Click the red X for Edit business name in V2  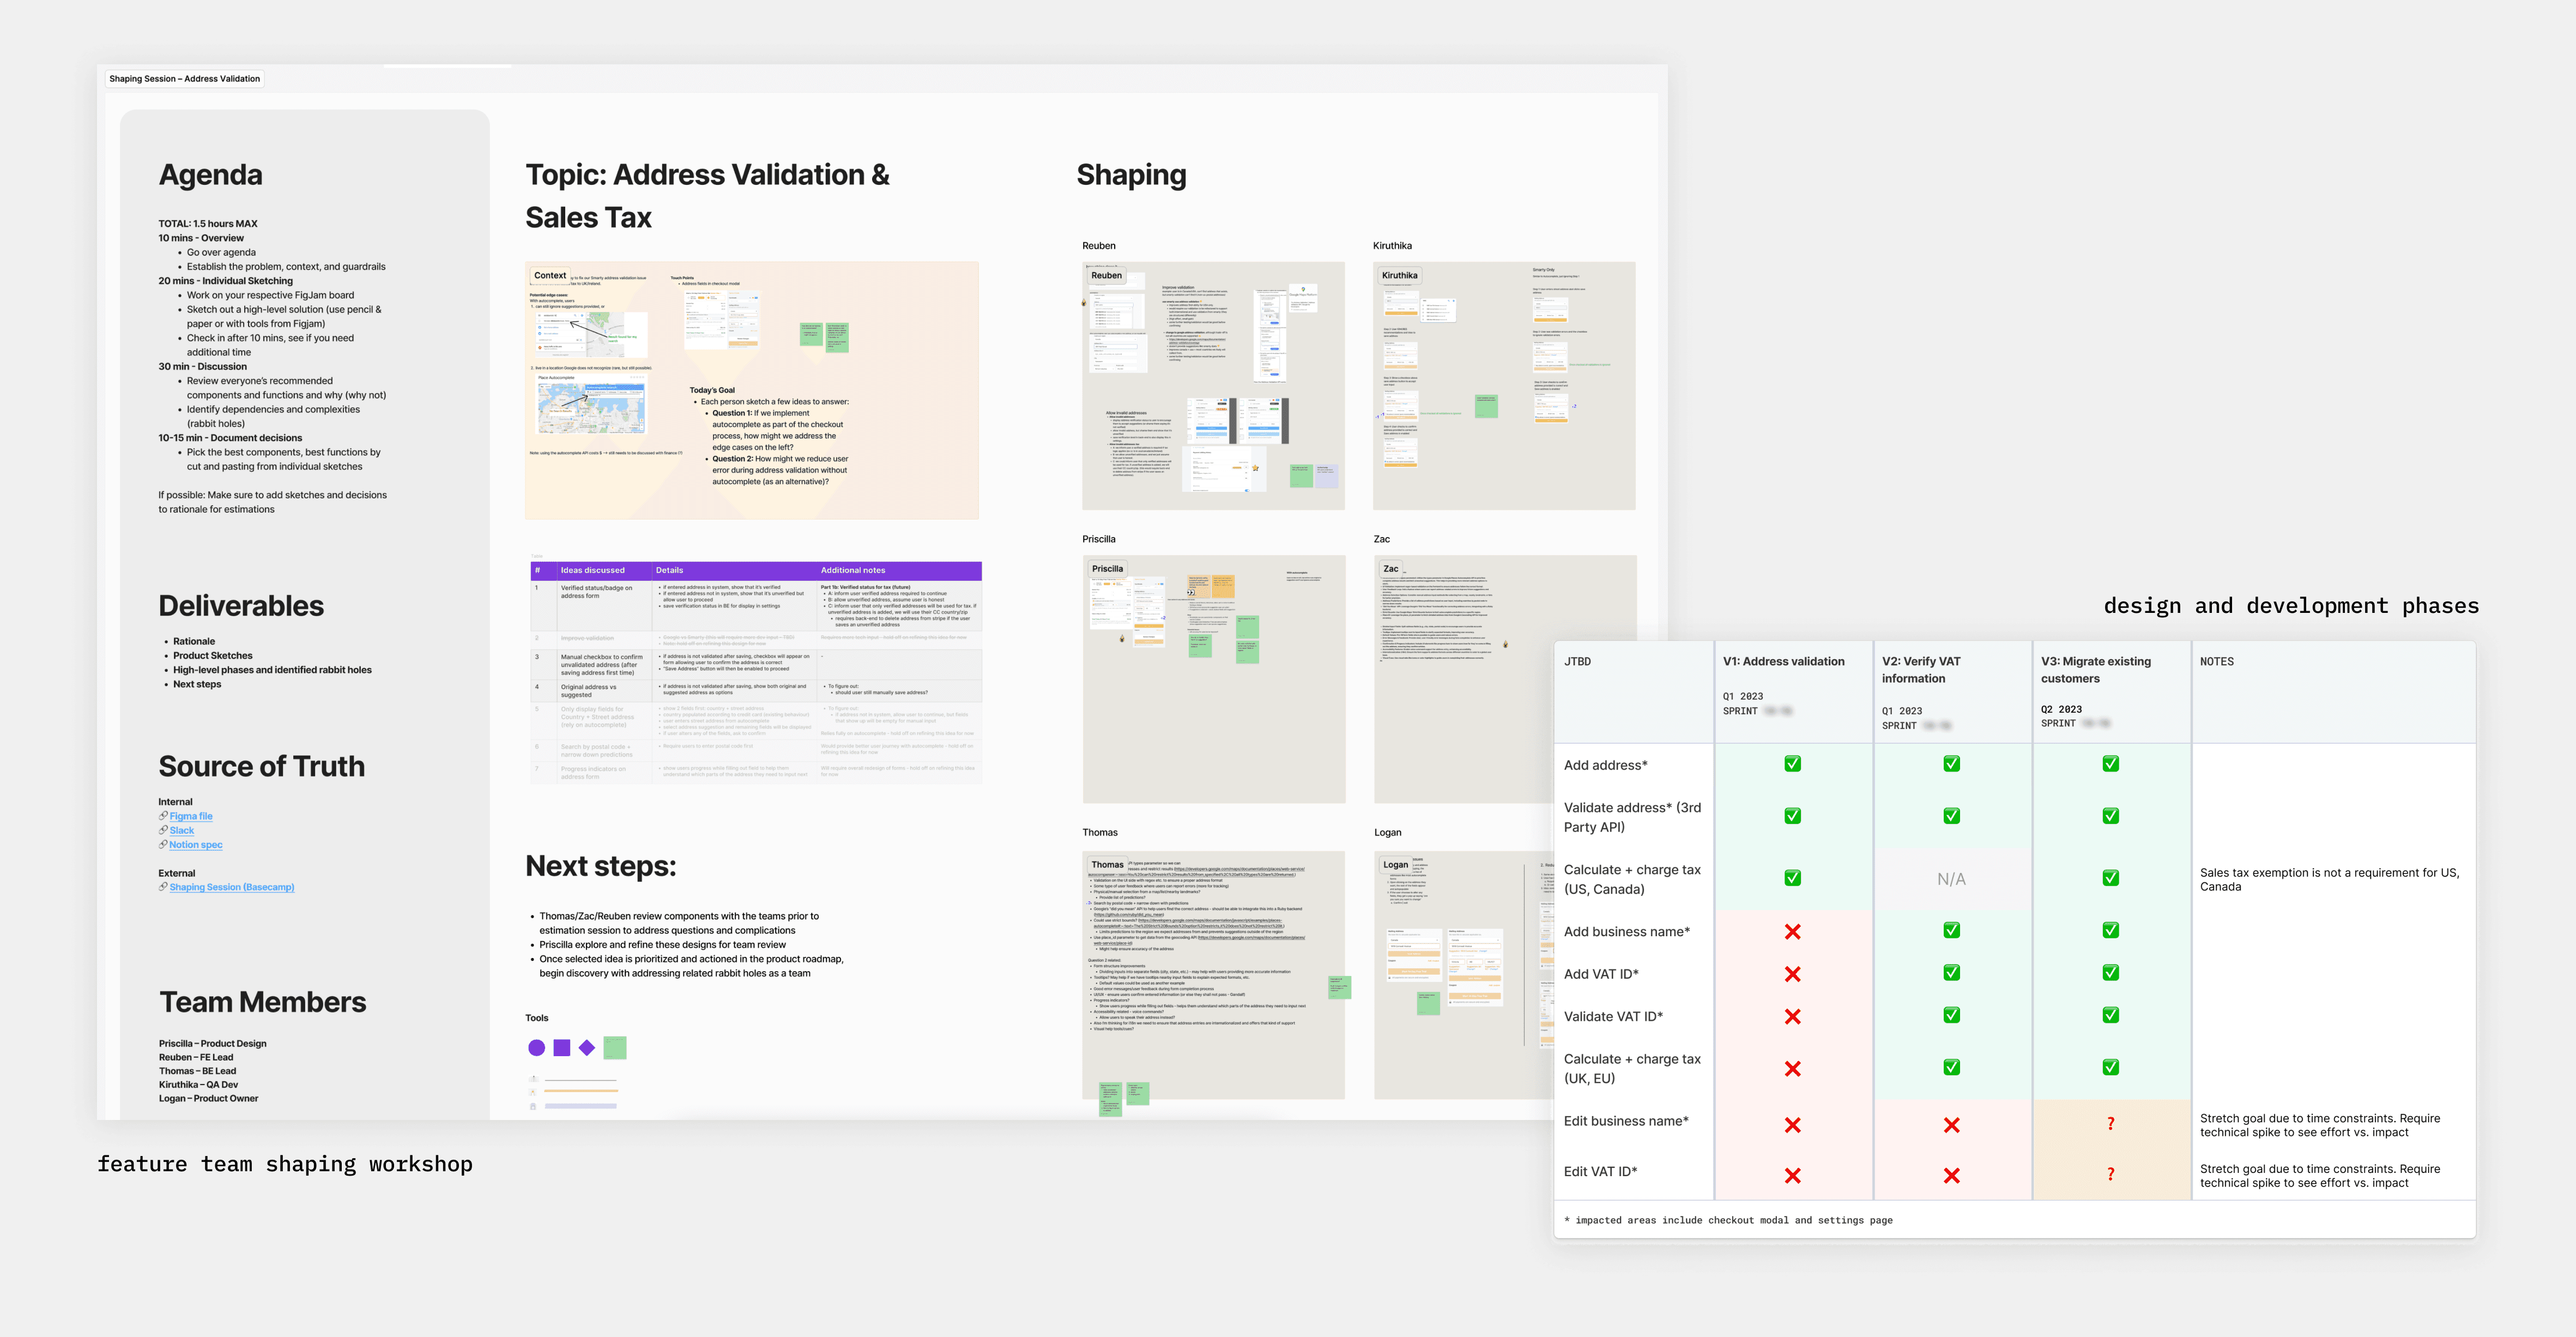[1951, 1125]
